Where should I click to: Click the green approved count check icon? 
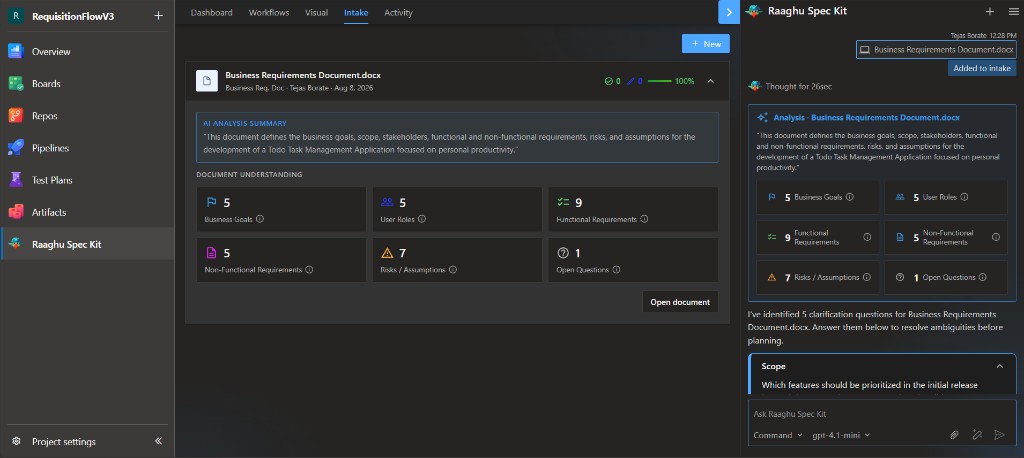609,81
